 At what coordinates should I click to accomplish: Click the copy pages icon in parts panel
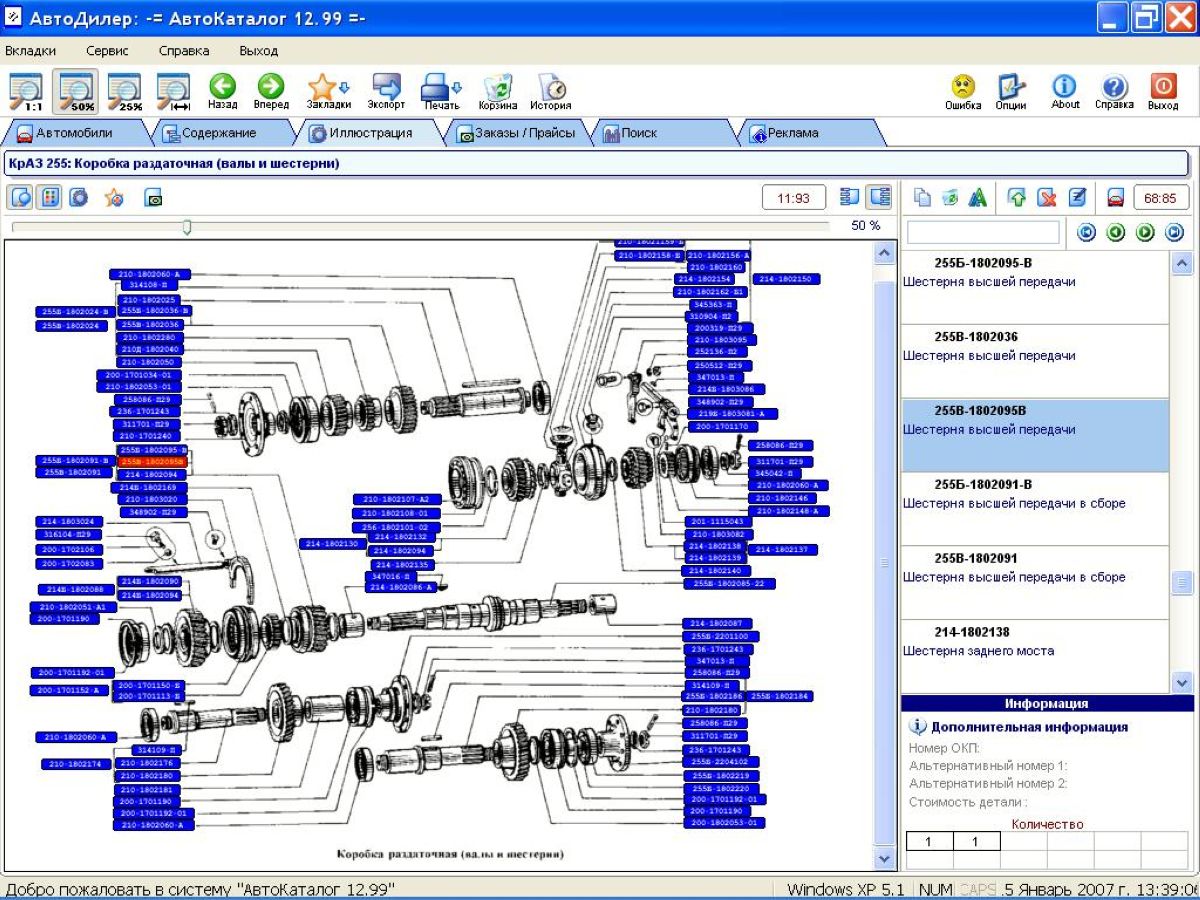pos(922,198)
